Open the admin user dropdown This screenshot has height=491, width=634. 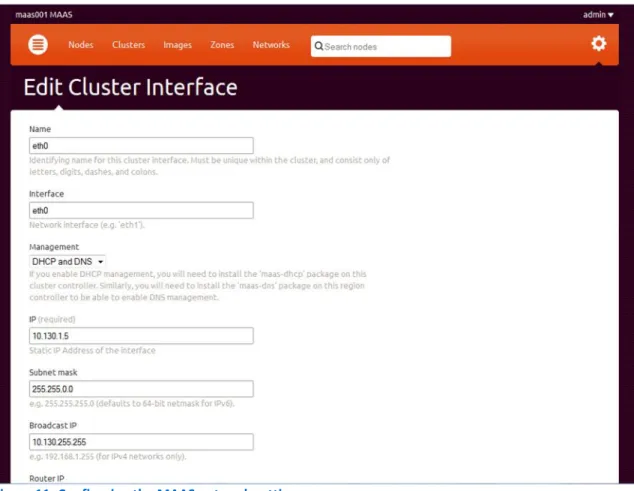coord(598,15)
